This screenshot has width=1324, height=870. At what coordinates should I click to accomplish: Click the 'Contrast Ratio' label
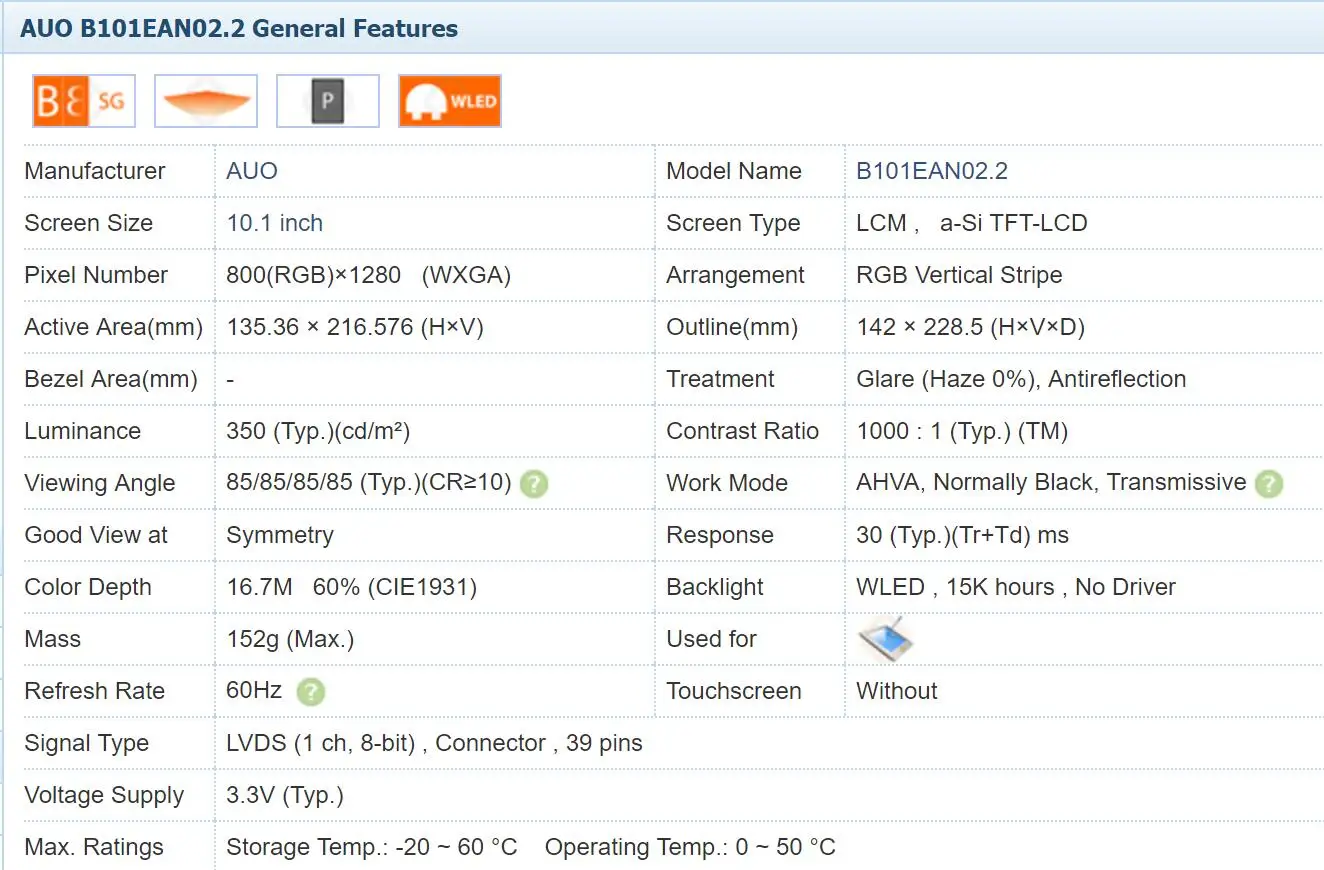point(742,431)
